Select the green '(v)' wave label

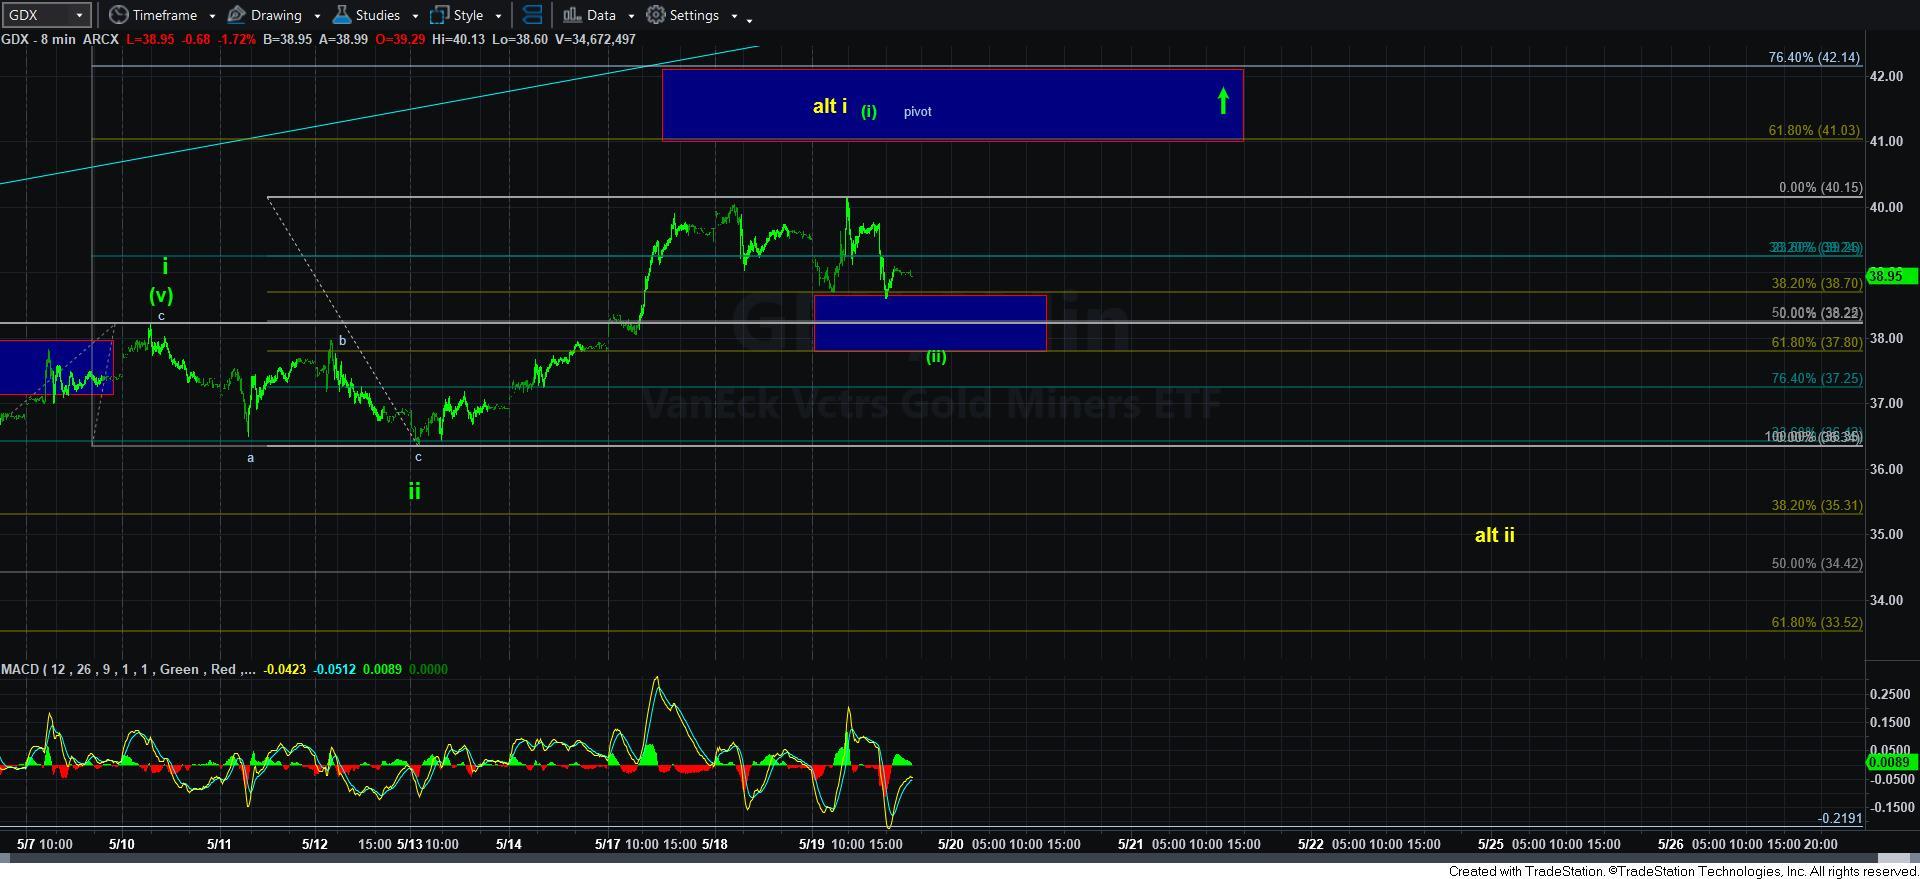(161, 296)
